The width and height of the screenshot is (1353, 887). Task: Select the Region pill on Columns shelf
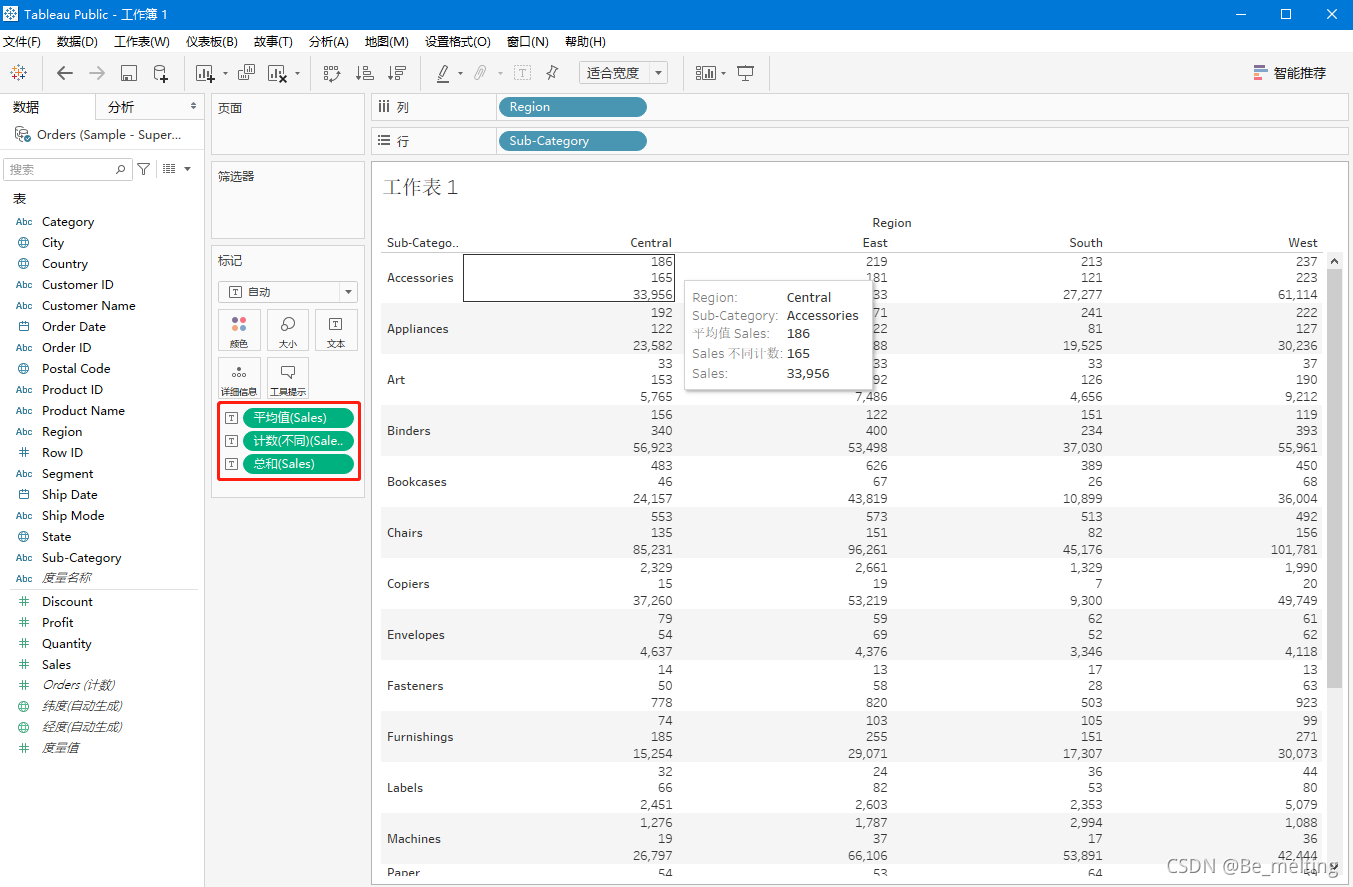[x=572, y=107]
